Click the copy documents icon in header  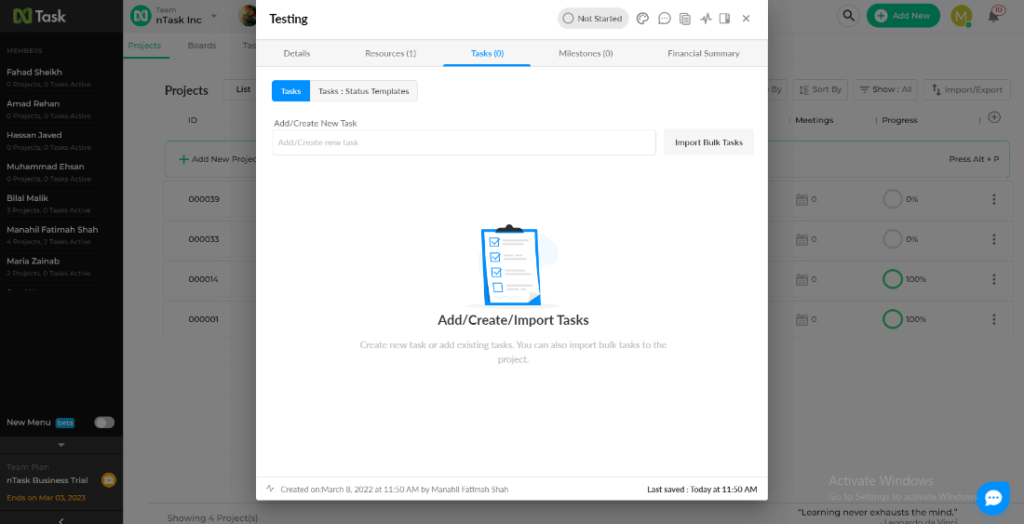click(x=685, y=18)
